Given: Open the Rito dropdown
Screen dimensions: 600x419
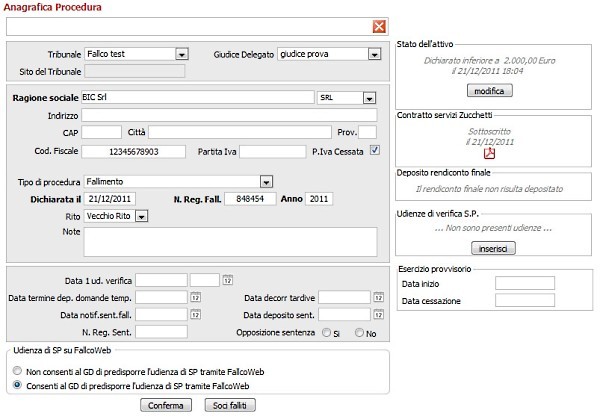Looking at the screenshot, I should coord(141,215).
